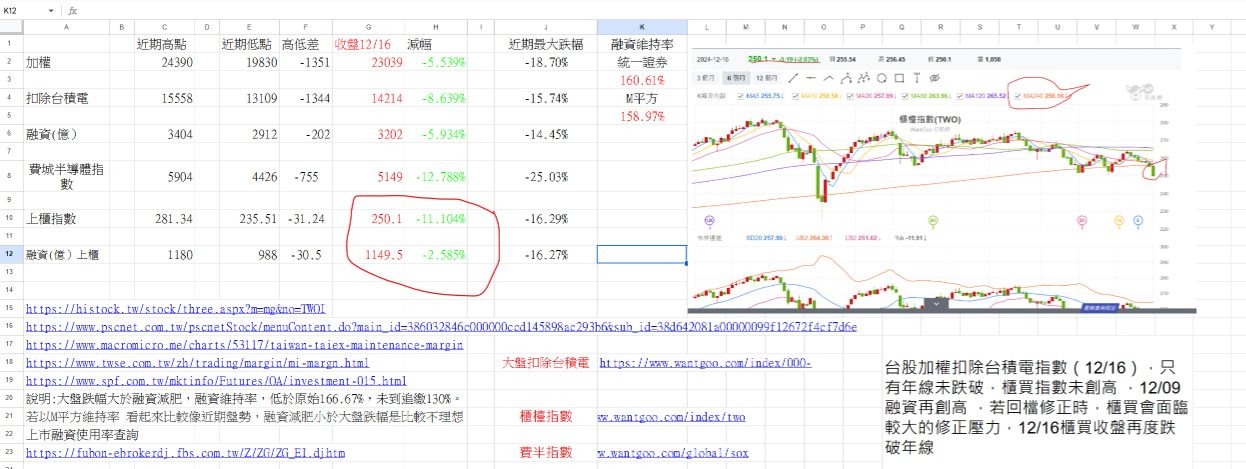Open the pscnet.com.tw menuContent link
The width and height of the screenshot is (1246, 469).
[x=441, y=326]
